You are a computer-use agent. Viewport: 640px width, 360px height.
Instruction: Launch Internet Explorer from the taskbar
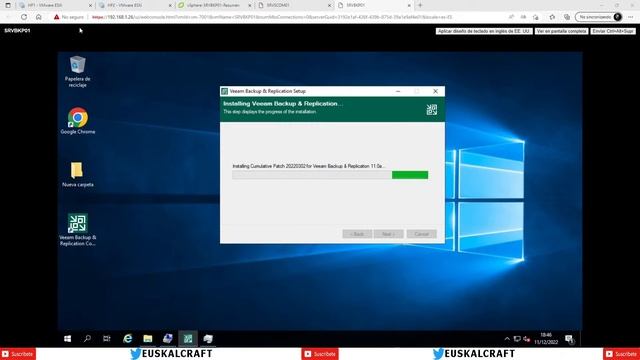coord(128,338)
